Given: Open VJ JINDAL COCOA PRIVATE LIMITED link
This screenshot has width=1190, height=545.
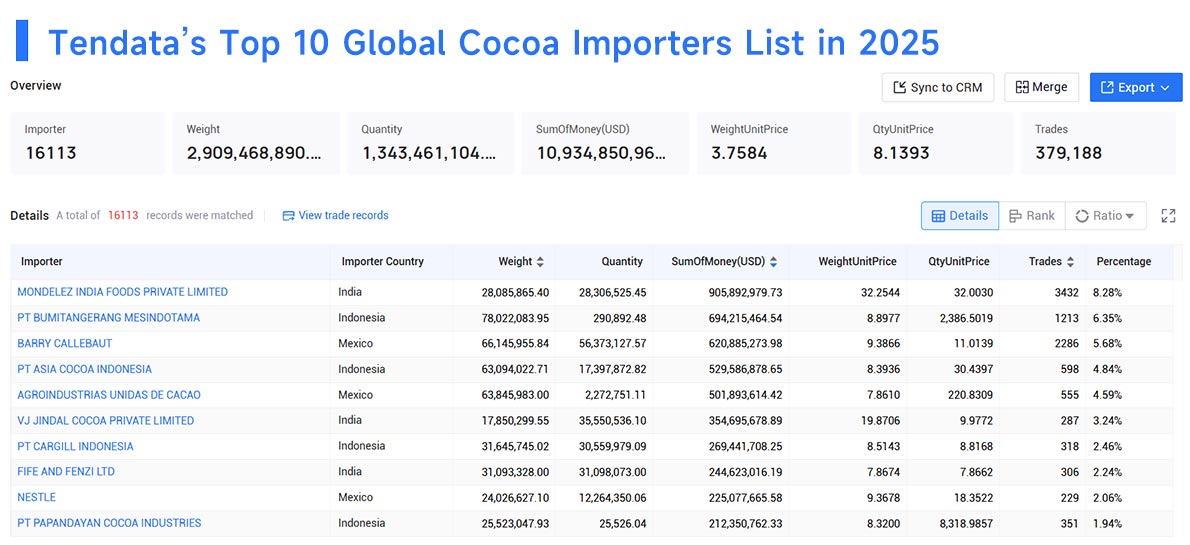Looking at the screenshot, I should point(105,421).
